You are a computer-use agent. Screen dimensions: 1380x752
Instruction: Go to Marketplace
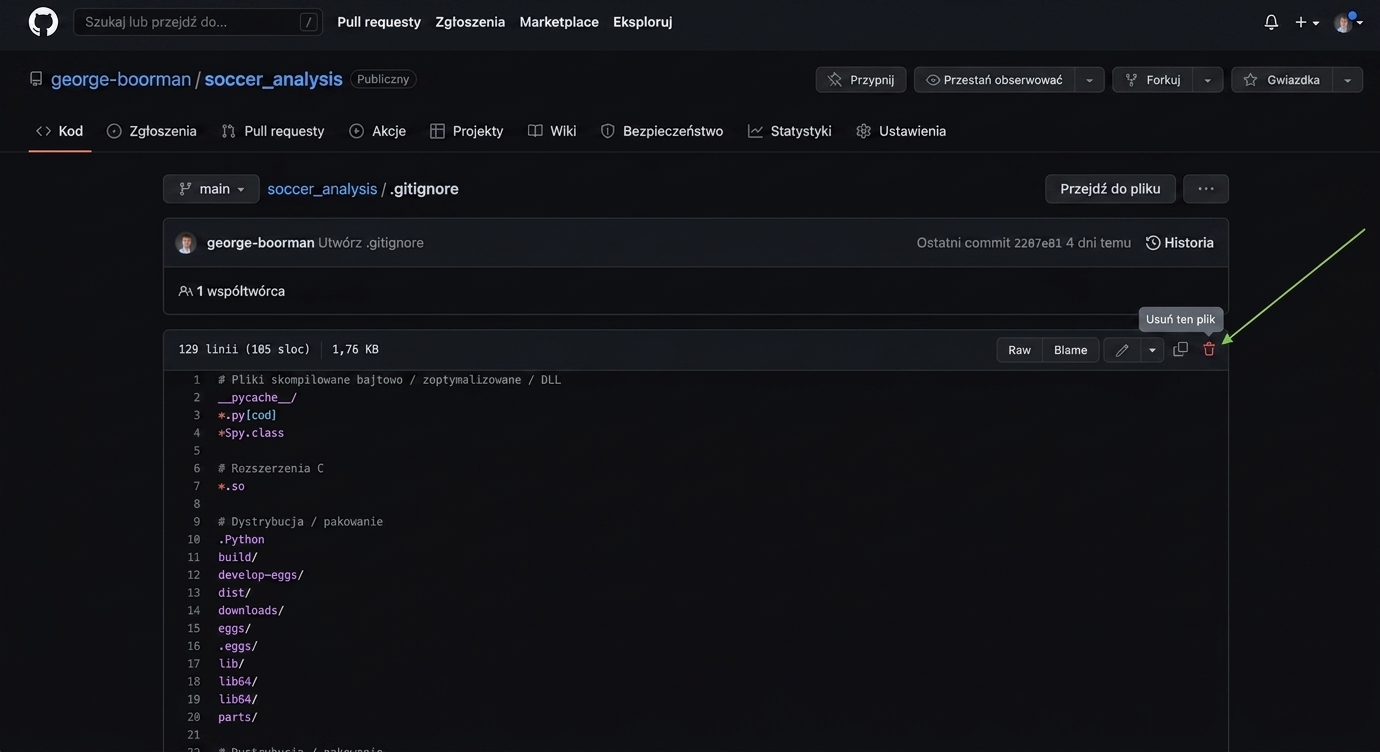coord(559,22)
